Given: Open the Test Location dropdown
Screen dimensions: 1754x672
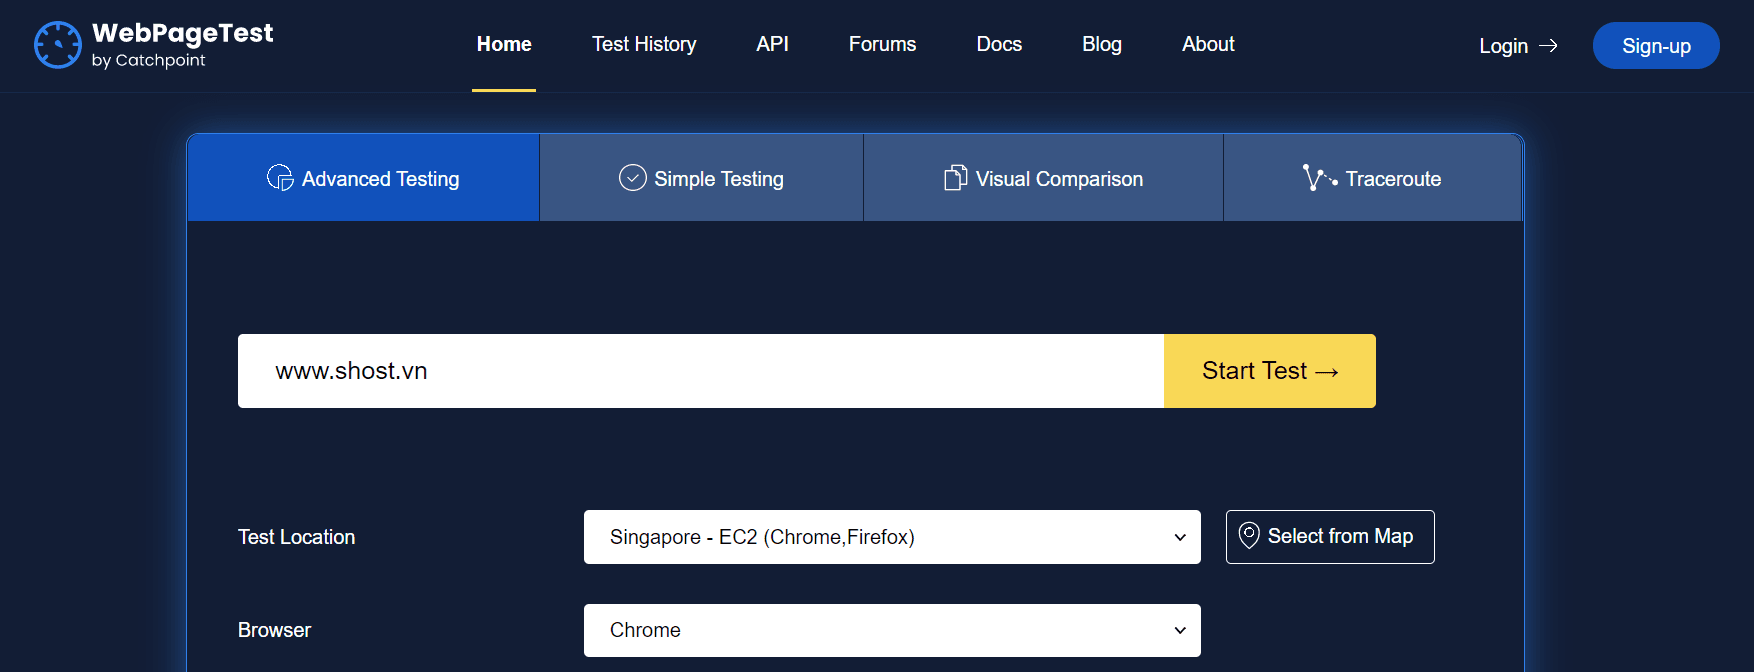Looking at the screenshot, I should coord(891,537).
